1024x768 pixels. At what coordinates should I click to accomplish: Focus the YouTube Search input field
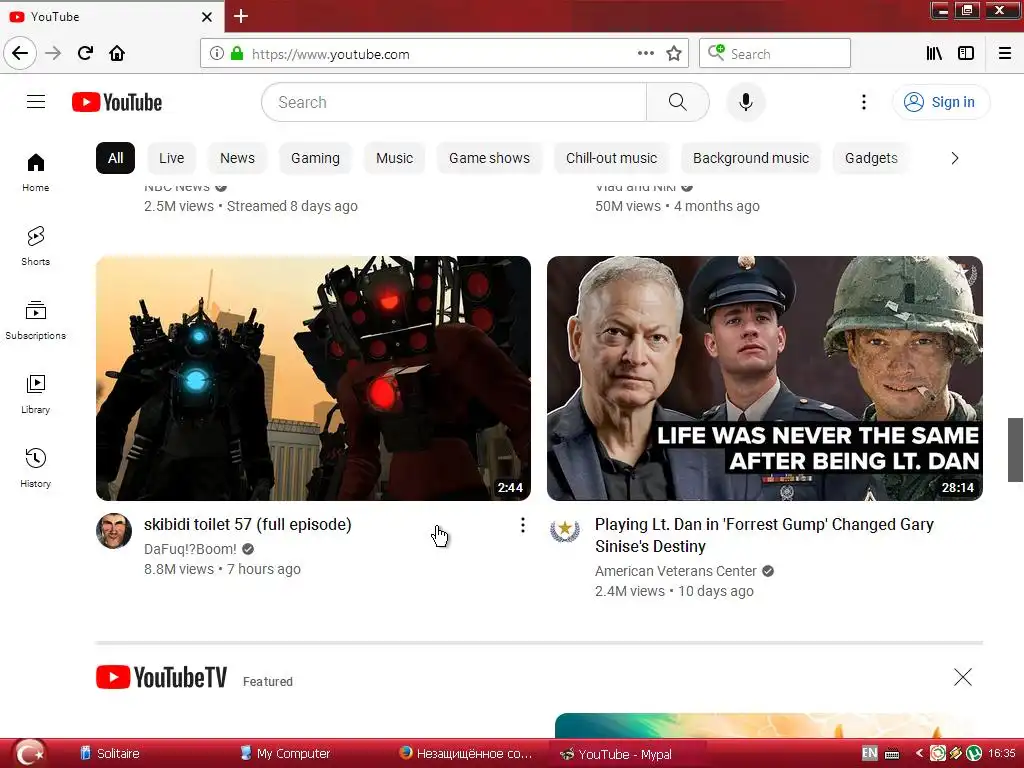click(x=454, y=102)
